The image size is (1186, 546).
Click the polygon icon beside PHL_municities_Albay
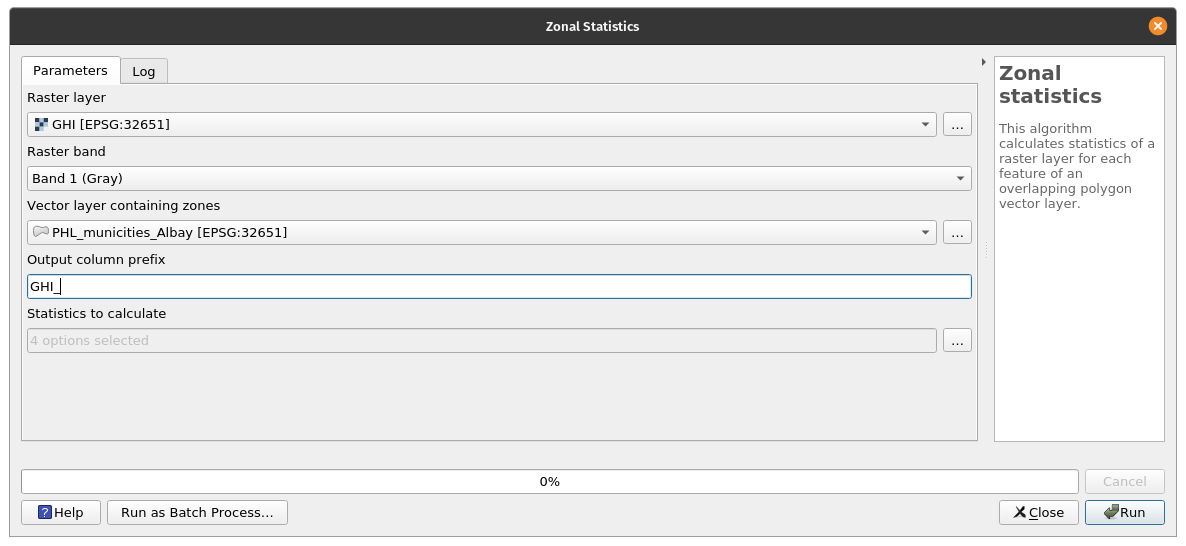click(41, 232)
